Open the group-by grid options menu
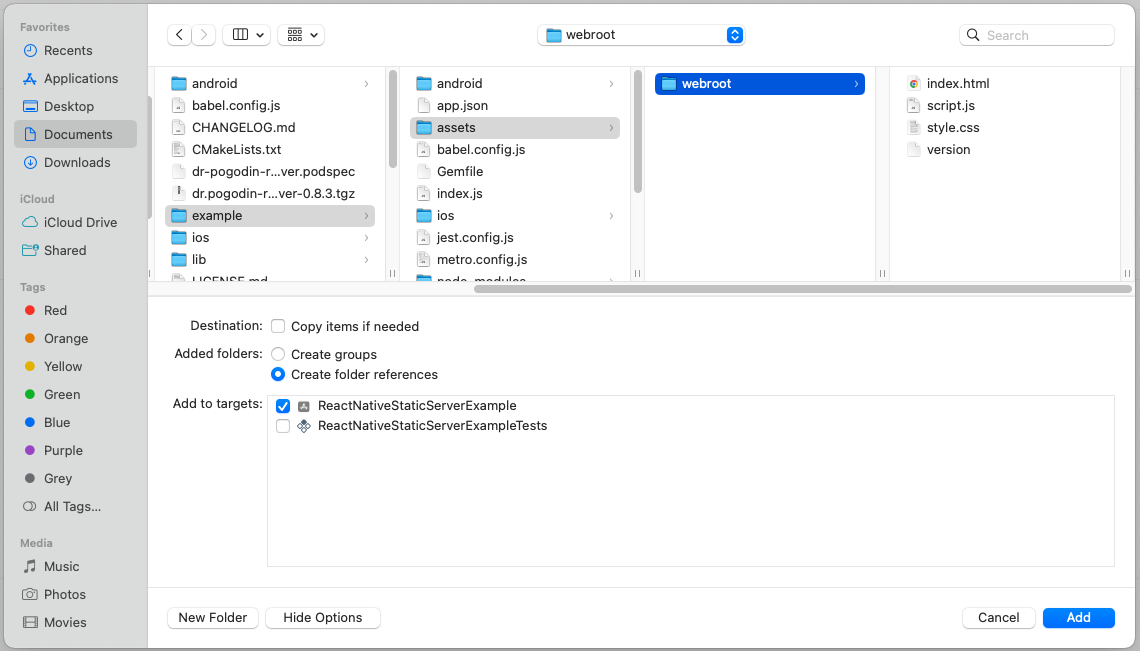 point(301,35)
